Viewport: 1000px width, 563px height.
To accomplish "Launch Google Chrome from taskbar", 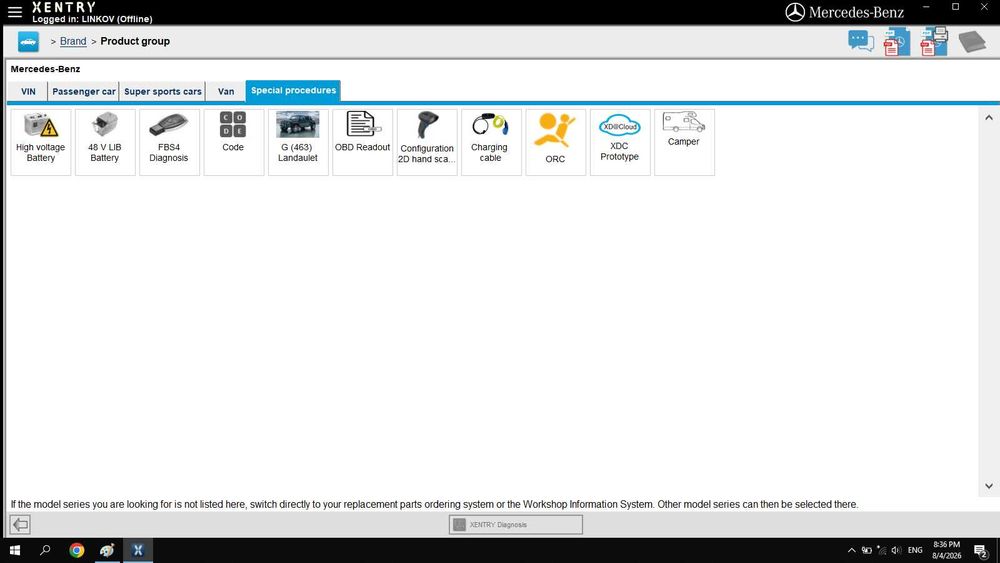I will [x=77, y=550].
